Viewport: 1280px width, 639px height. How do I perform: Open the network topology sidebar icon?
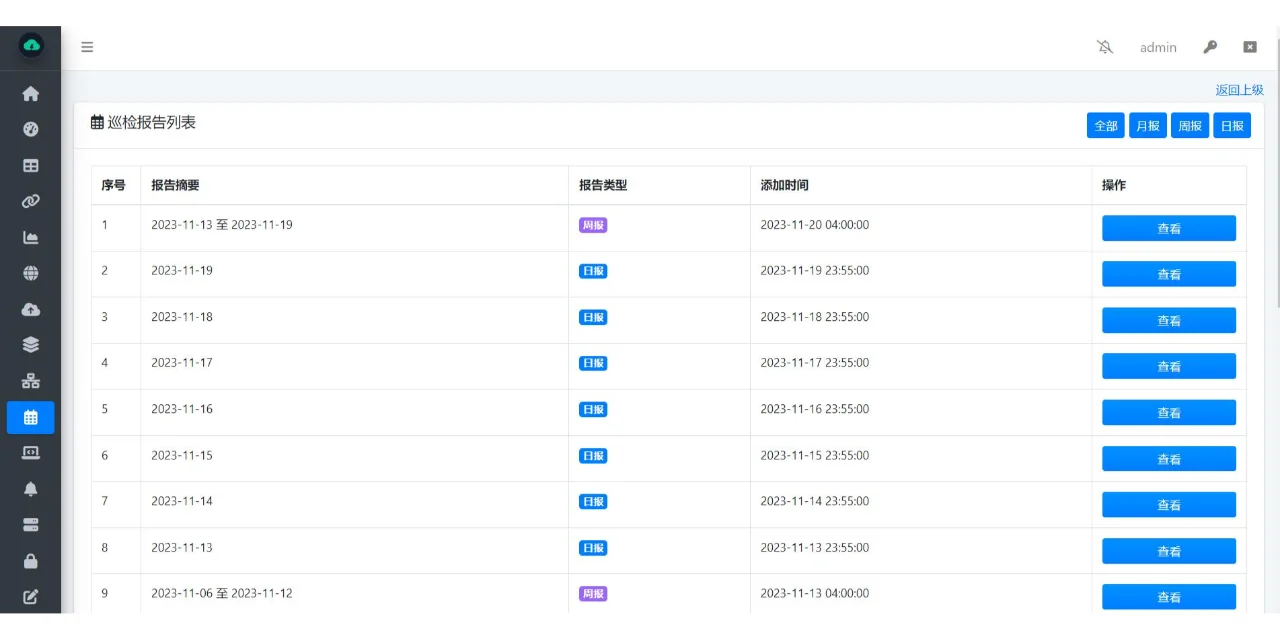click(x=31, y=381)
